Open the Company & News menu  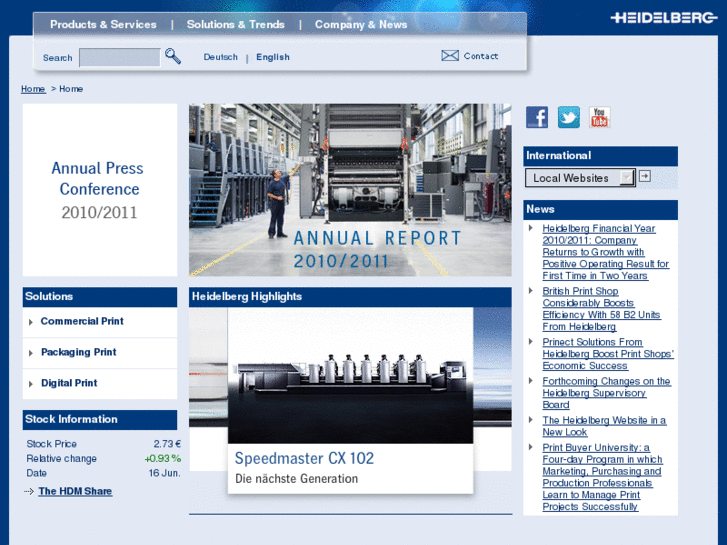coord(361,25)
